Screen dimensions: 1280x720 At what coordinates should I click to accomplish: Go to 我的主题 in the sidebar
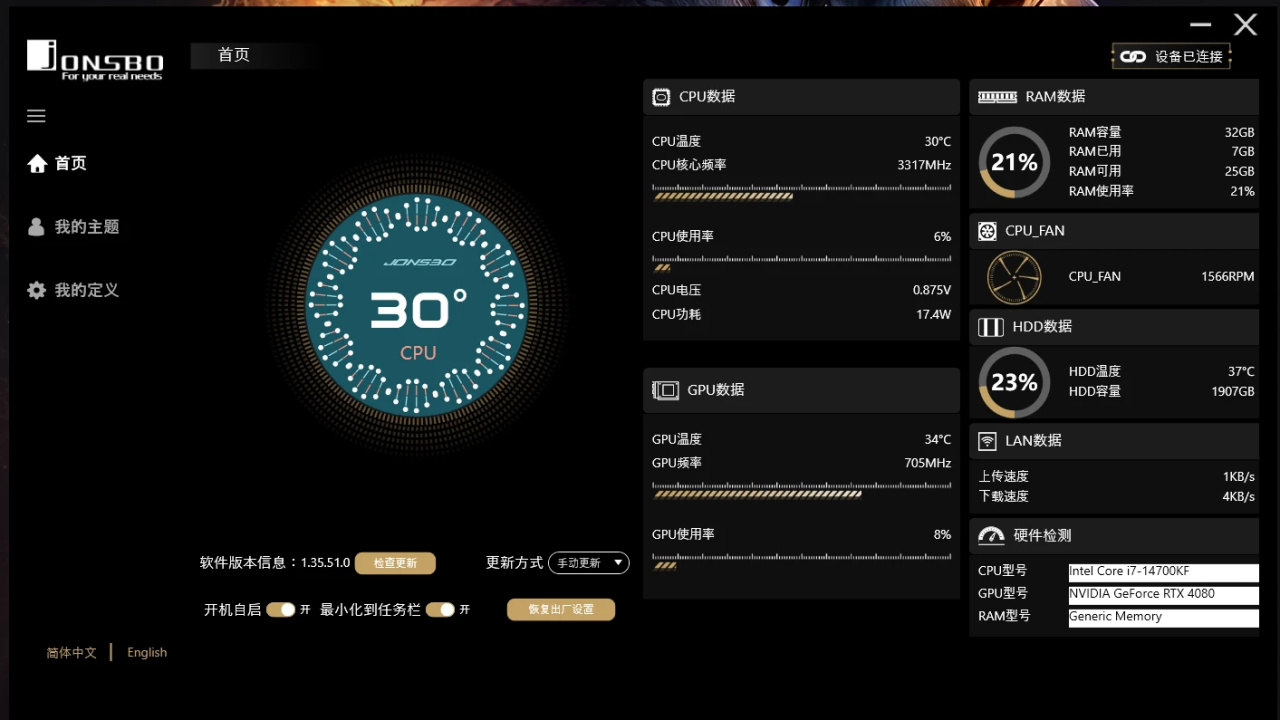(74, 227)
